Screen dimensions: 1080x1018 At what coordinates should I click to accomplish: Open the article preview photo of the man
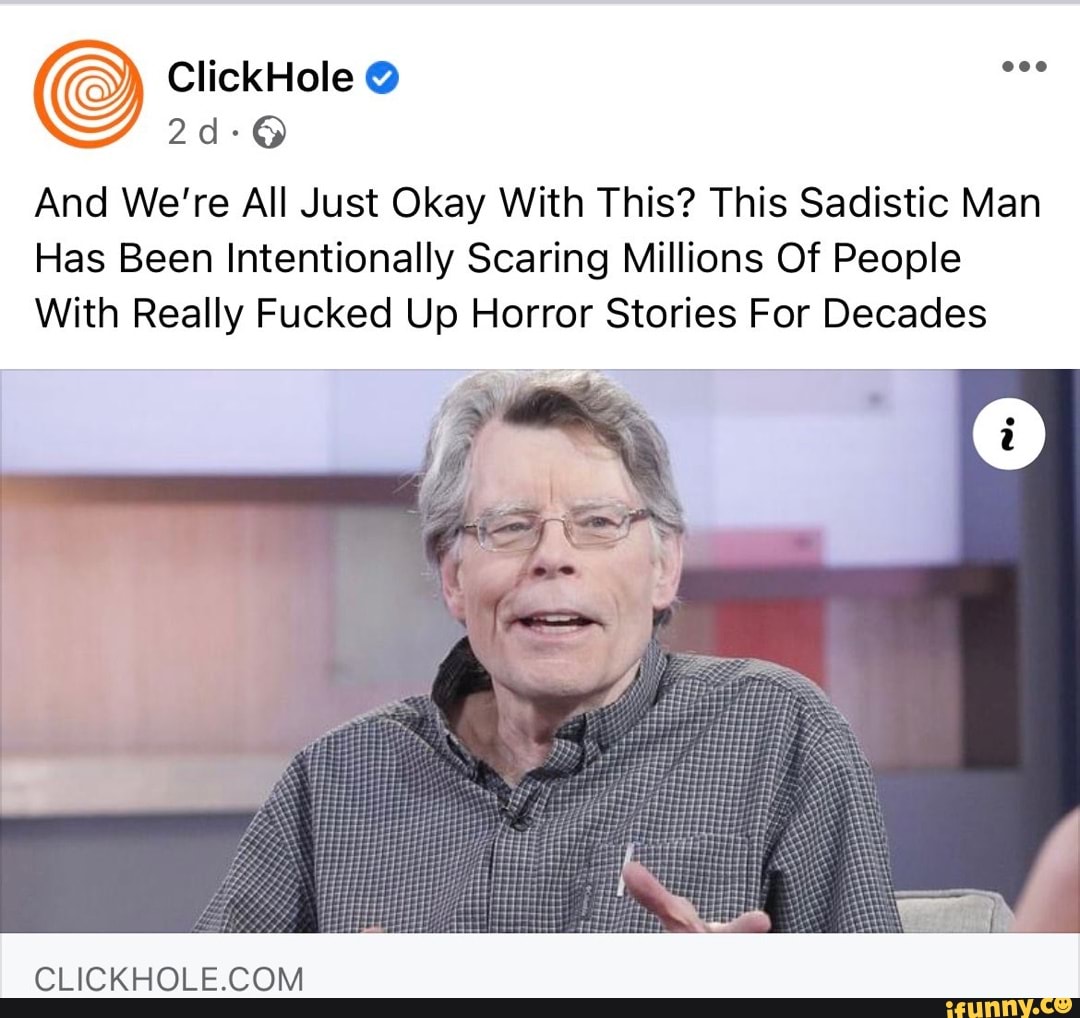pos(540,651)
